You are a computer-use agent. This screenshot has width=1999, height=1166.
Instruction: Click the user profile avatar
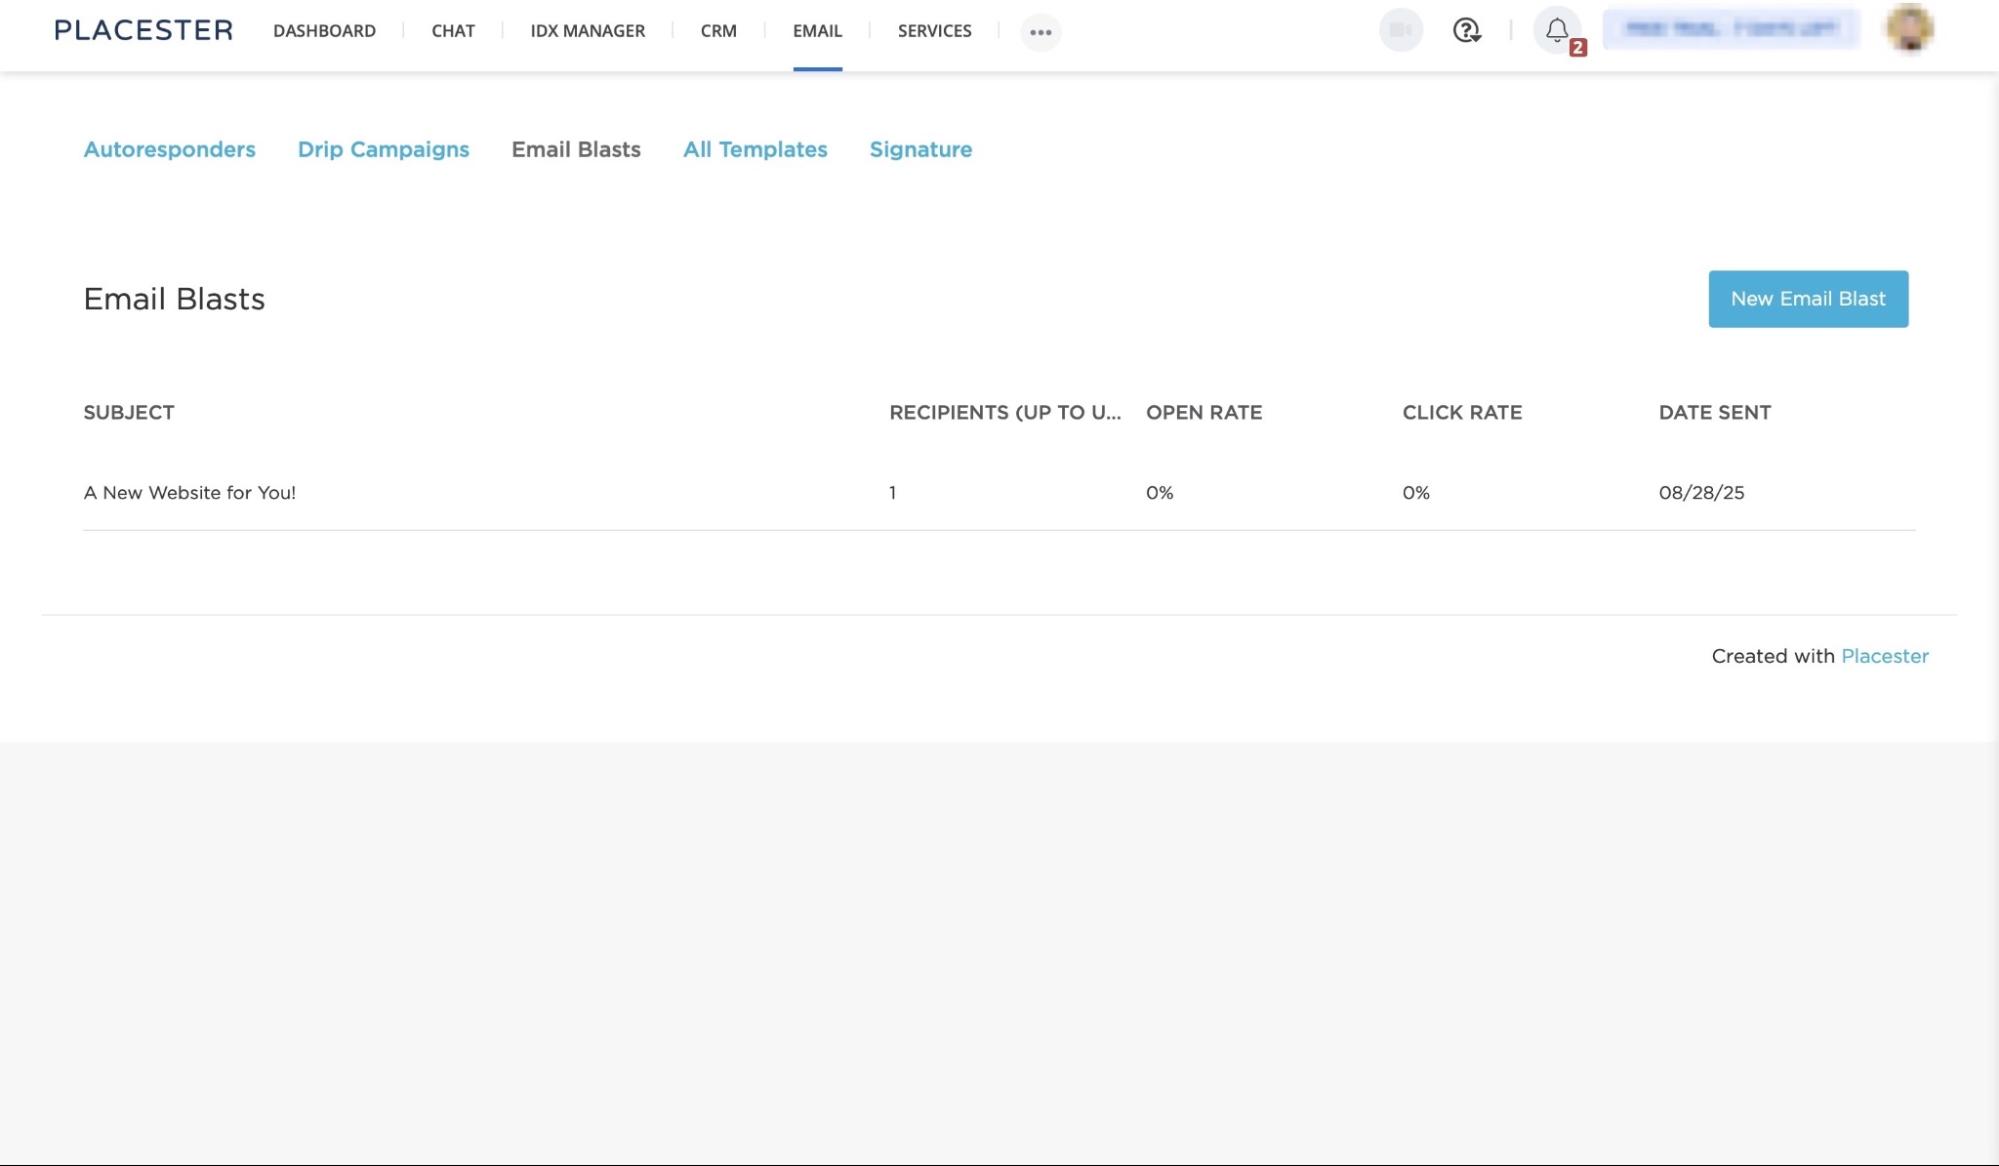pos(1909,28)
